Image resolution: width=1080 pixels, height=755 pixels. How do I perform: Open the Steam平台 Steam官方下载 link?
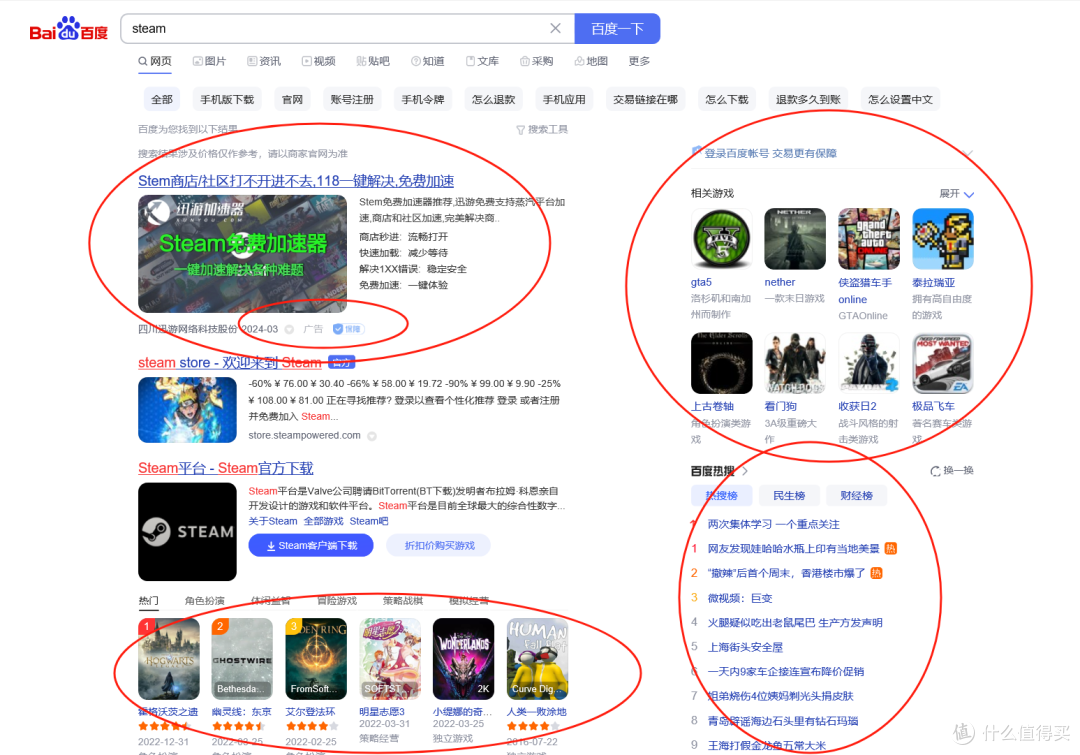pos(225,468)
